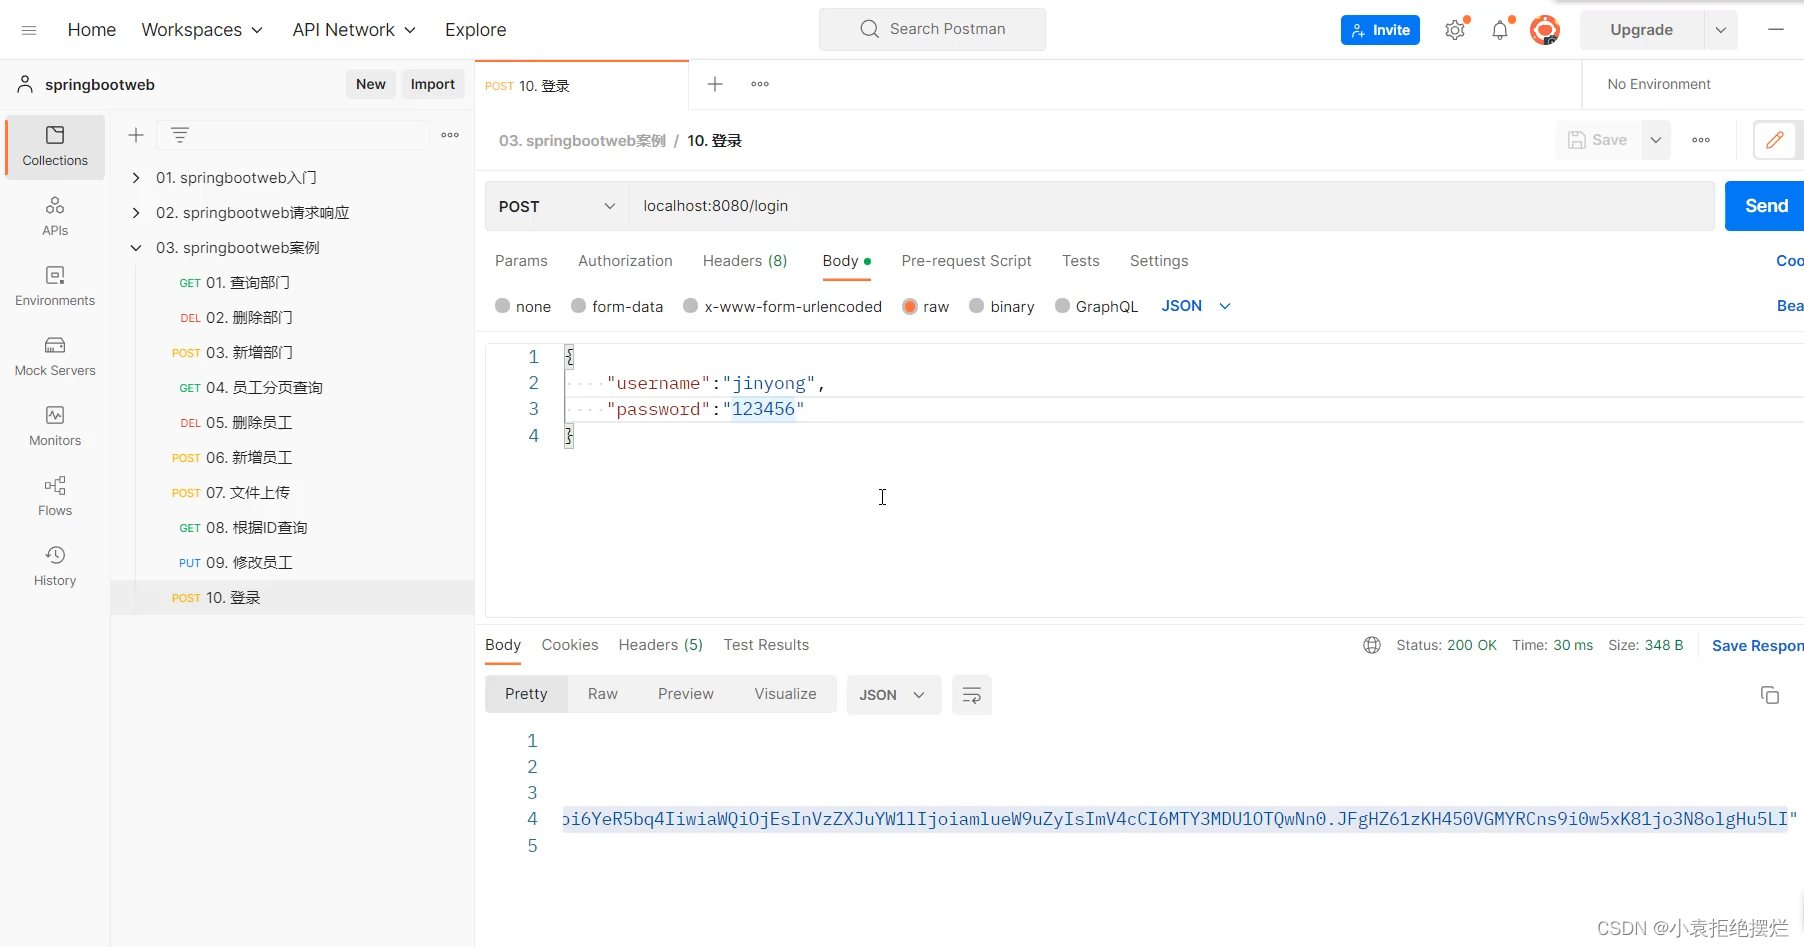
Task: Switch to the Authorization tab
Action: tap(625, 261)
